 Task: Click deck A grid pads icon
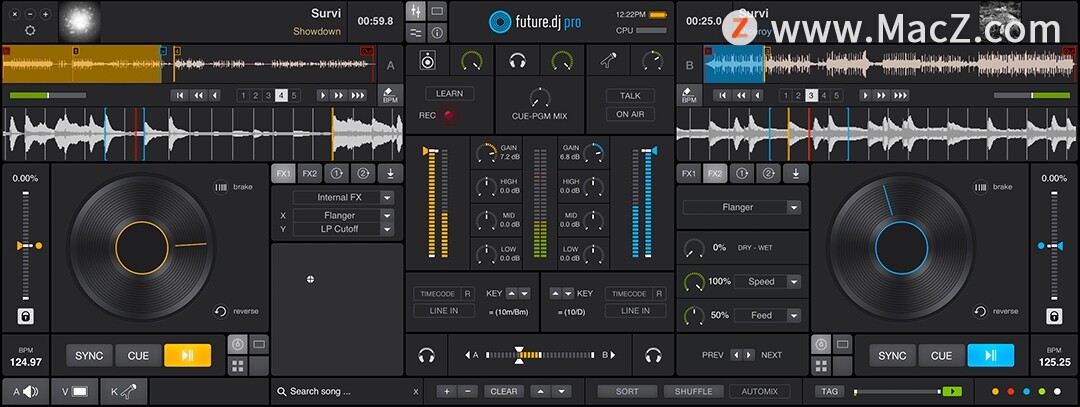pyautogui.click(x=238, y=366)
